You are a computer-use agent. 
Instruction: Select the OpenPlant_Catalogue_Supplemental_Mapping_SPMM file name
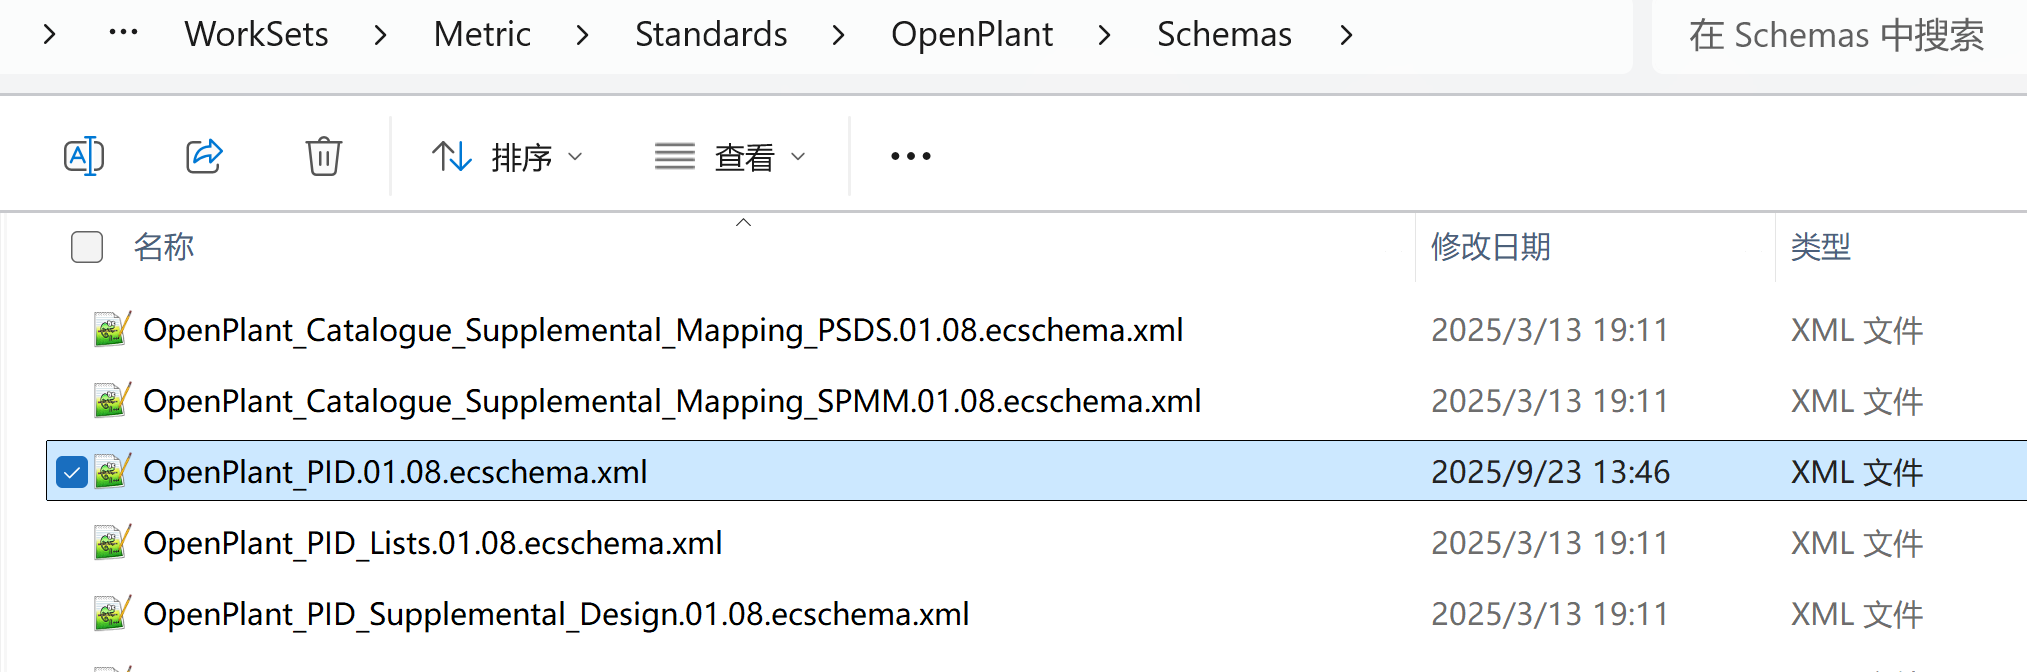(x=672, y=401)
